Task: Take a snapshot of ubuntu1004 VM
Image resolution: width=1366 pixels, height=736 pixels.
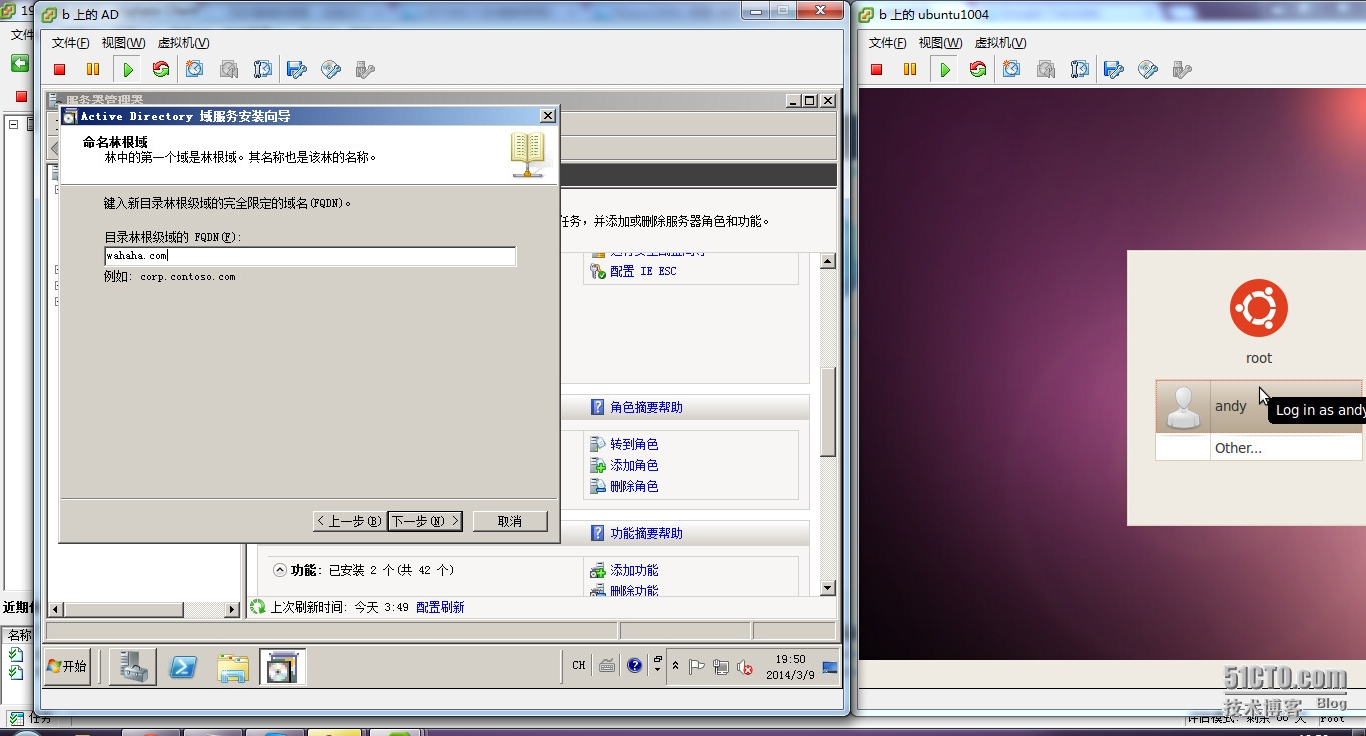Action: (x=1012, y=69)
